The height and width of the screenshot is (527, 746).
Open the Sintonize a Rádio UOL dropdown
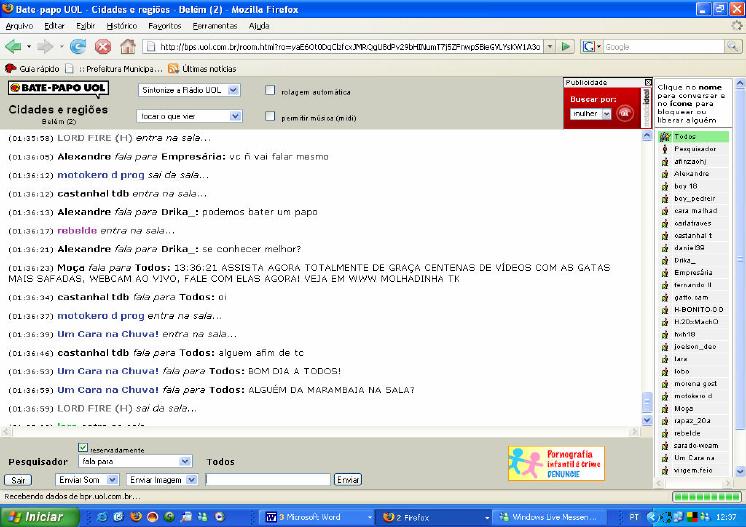[x=189, y=90]
